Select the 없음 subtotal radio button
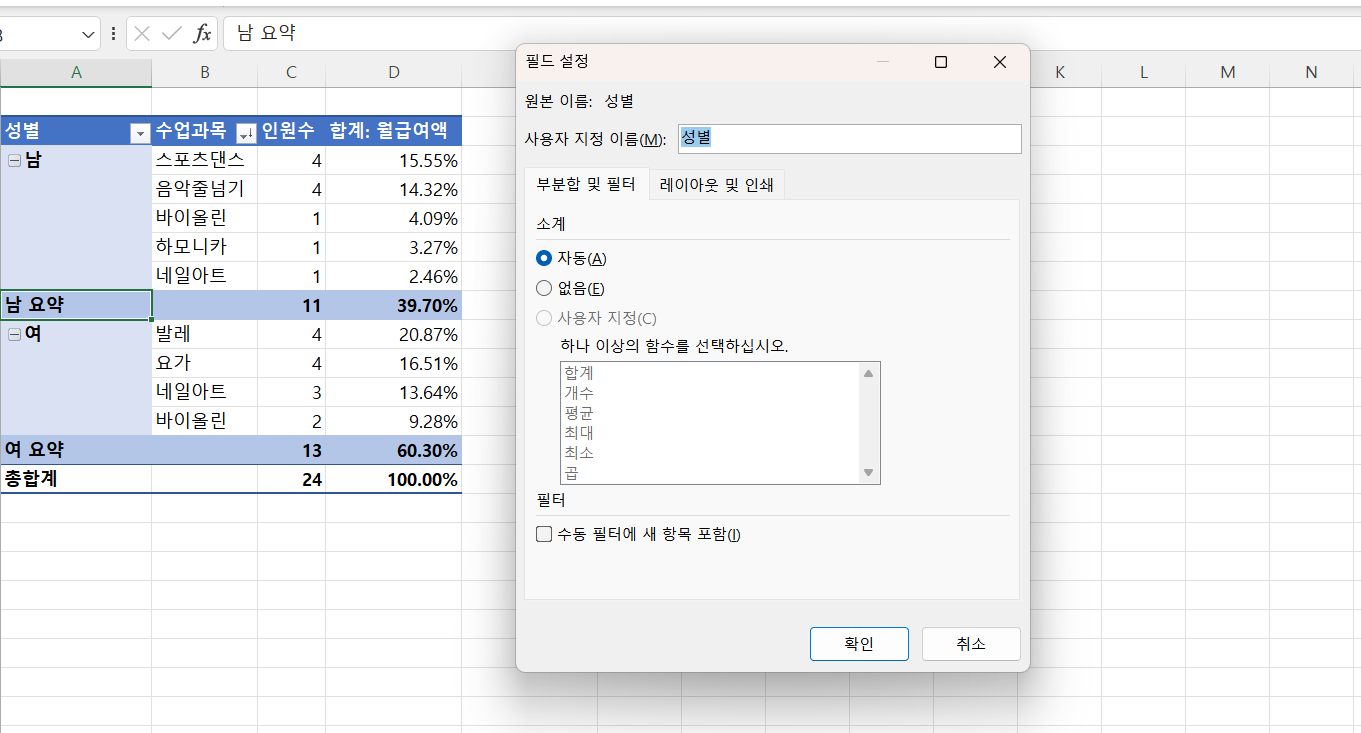Screen dimensions: 1361x733 click(544, 288)
